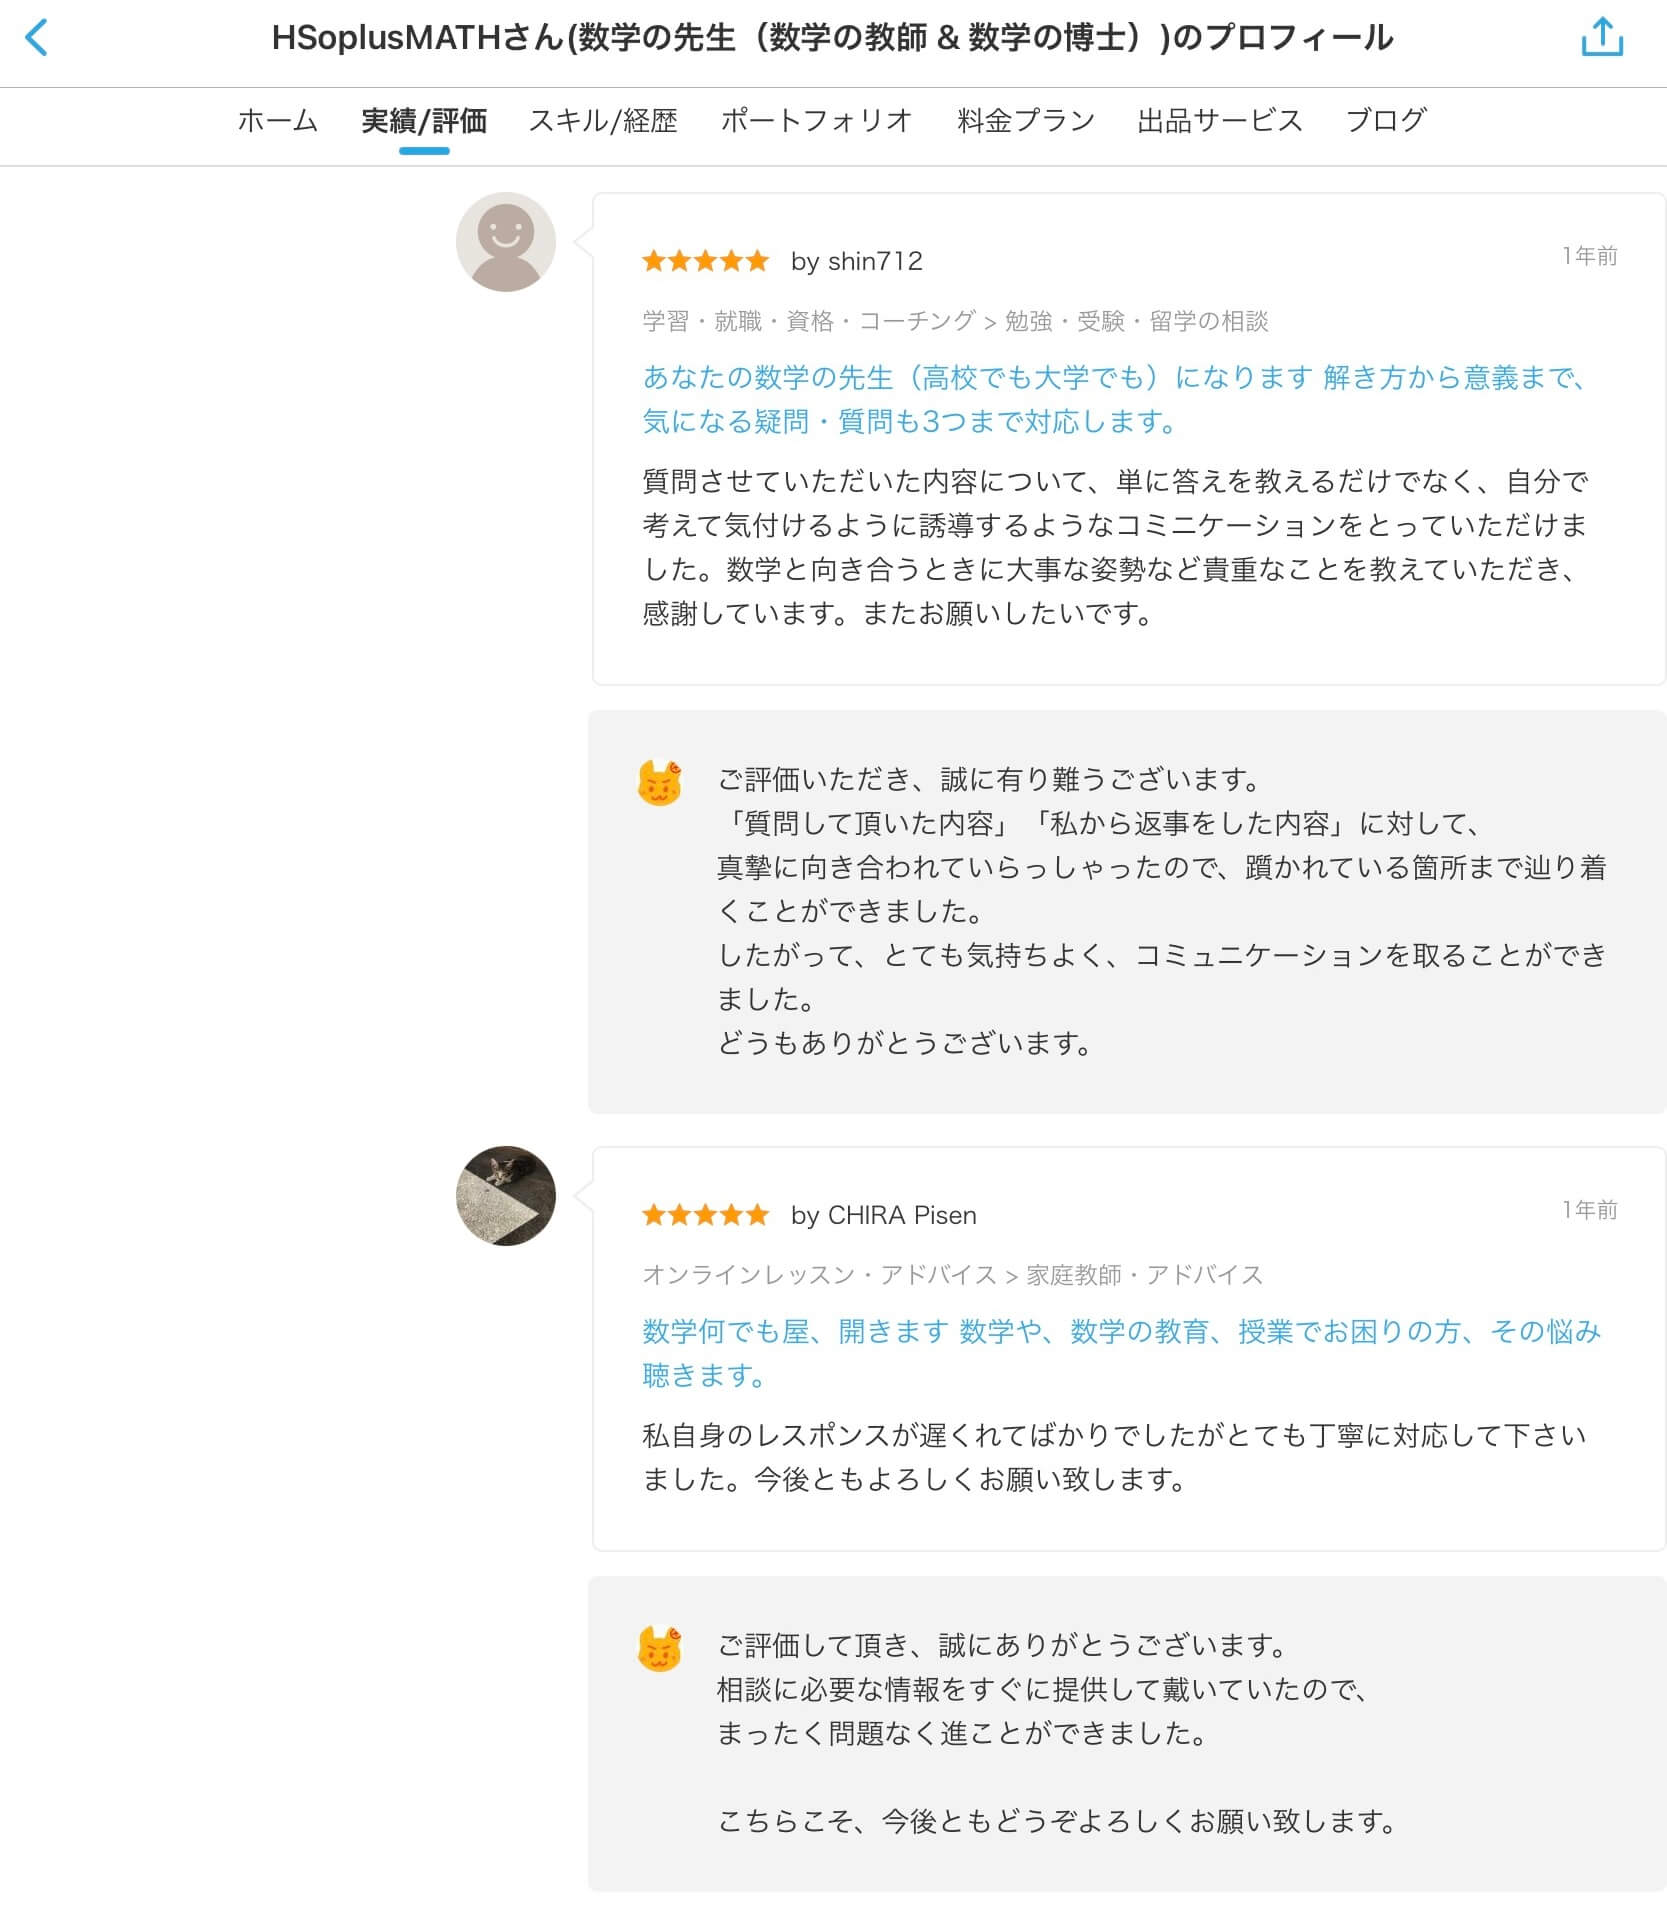This screenshot has width=1667, height=1905.
Task: Show the 料金プラン tab
Action: (1025, 121)
